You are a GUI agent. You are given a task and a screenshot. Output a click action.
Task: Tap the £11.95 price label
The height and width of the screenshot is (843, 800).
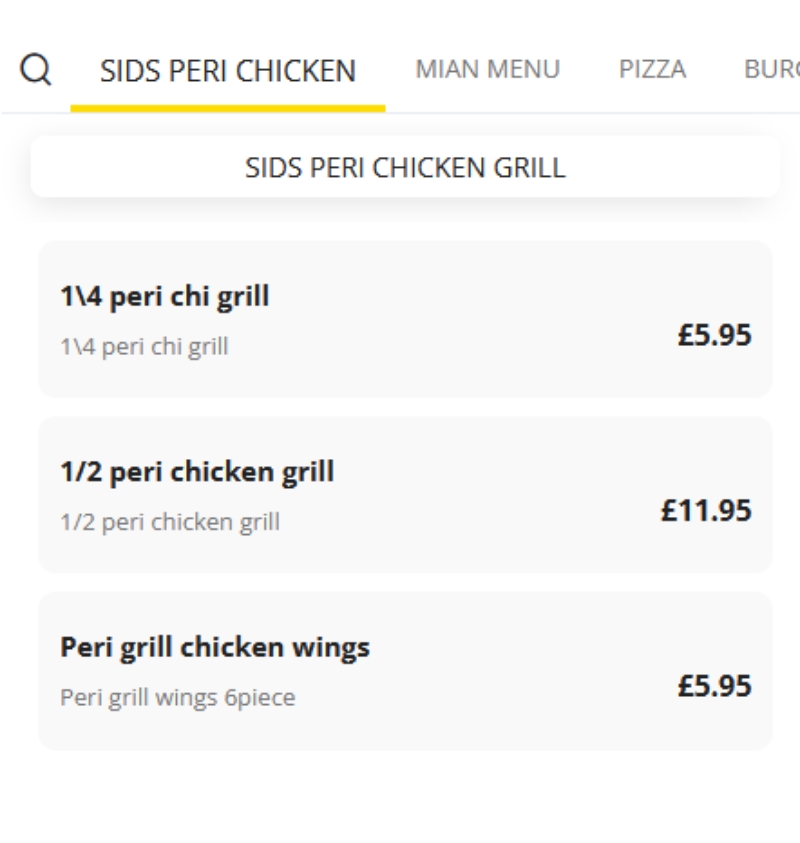point(706,510)
